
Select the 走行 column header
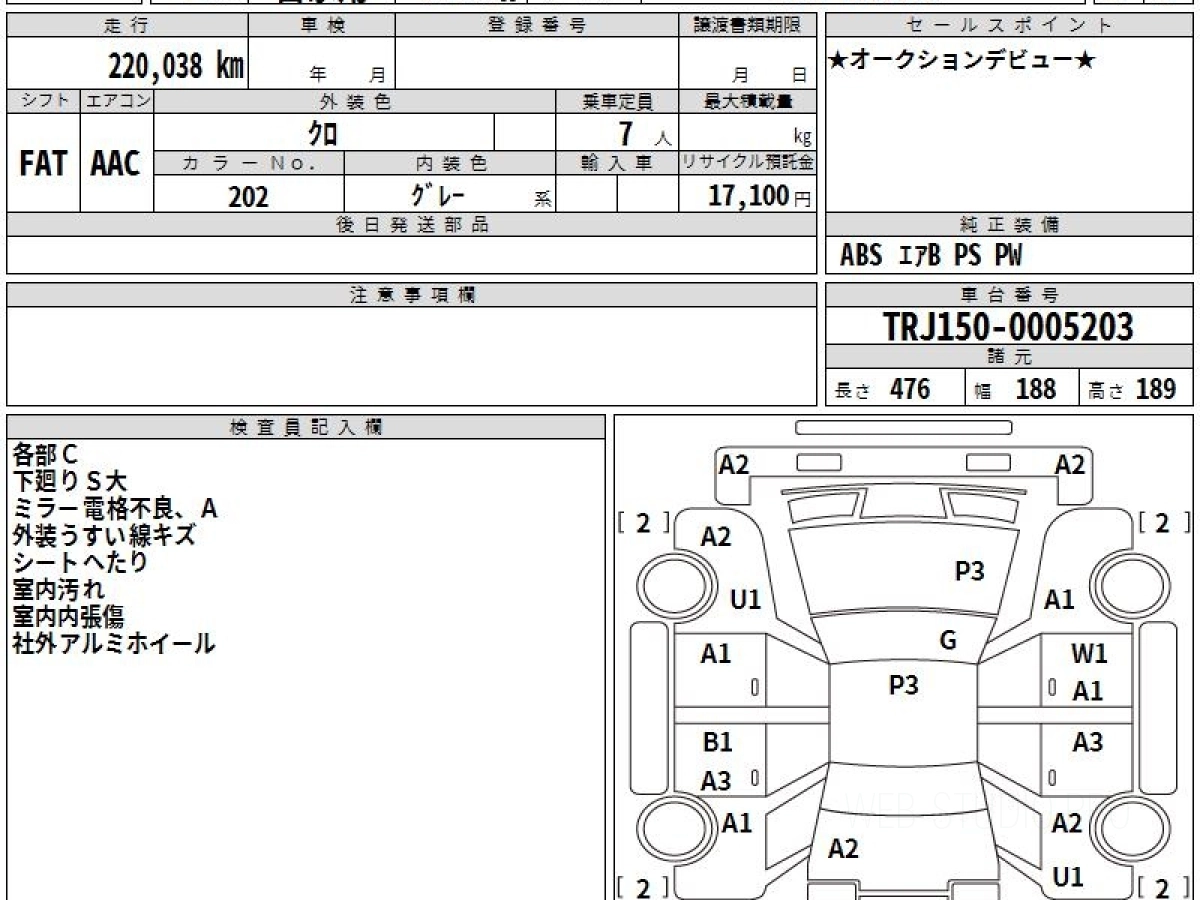(x=126, y=26)
